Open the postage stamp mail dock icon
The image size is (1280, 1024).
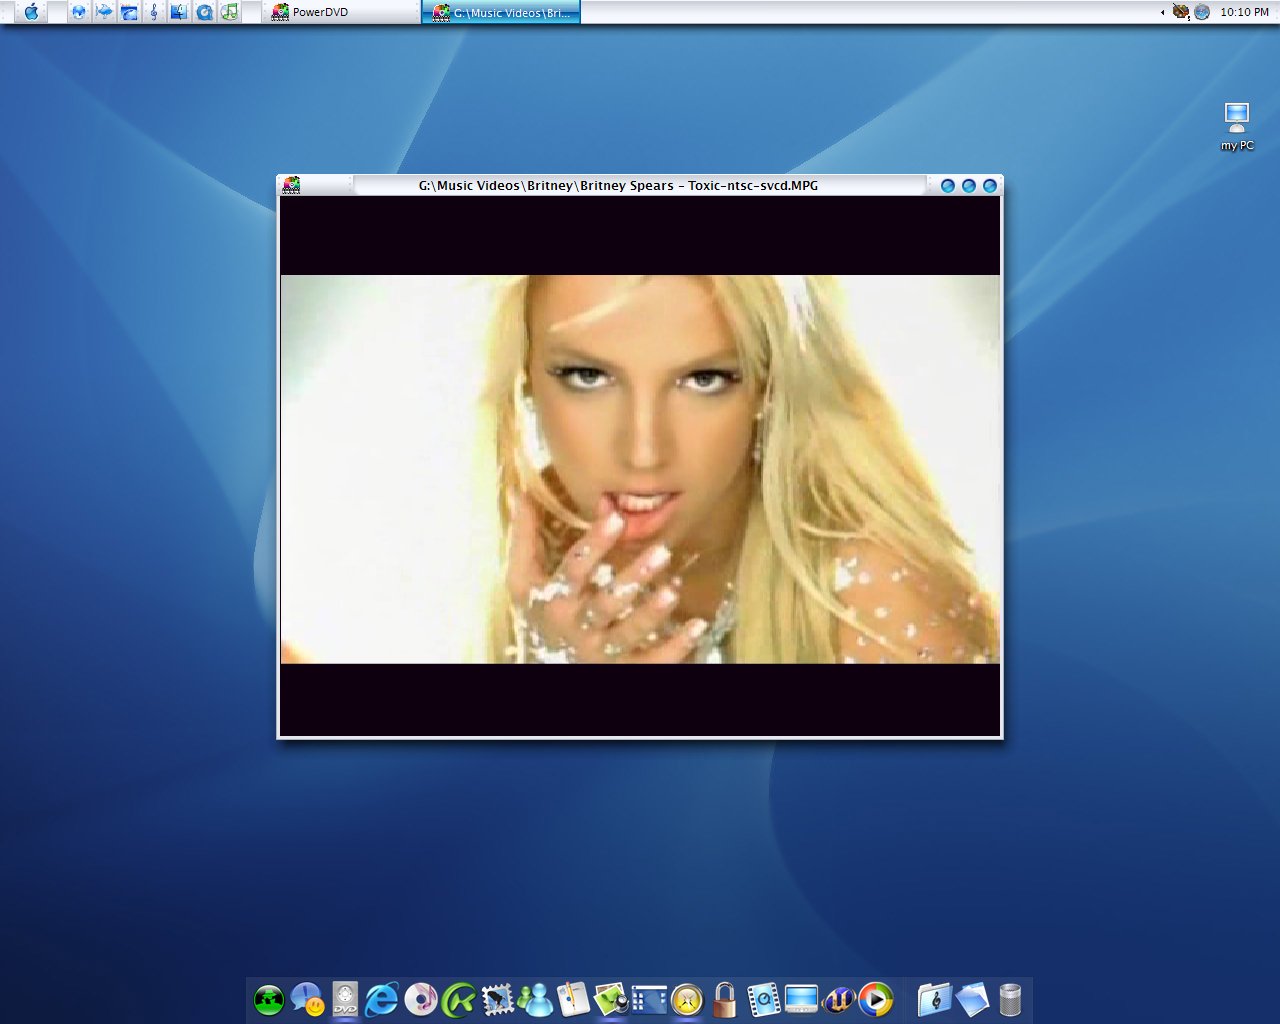coord(497,999)
